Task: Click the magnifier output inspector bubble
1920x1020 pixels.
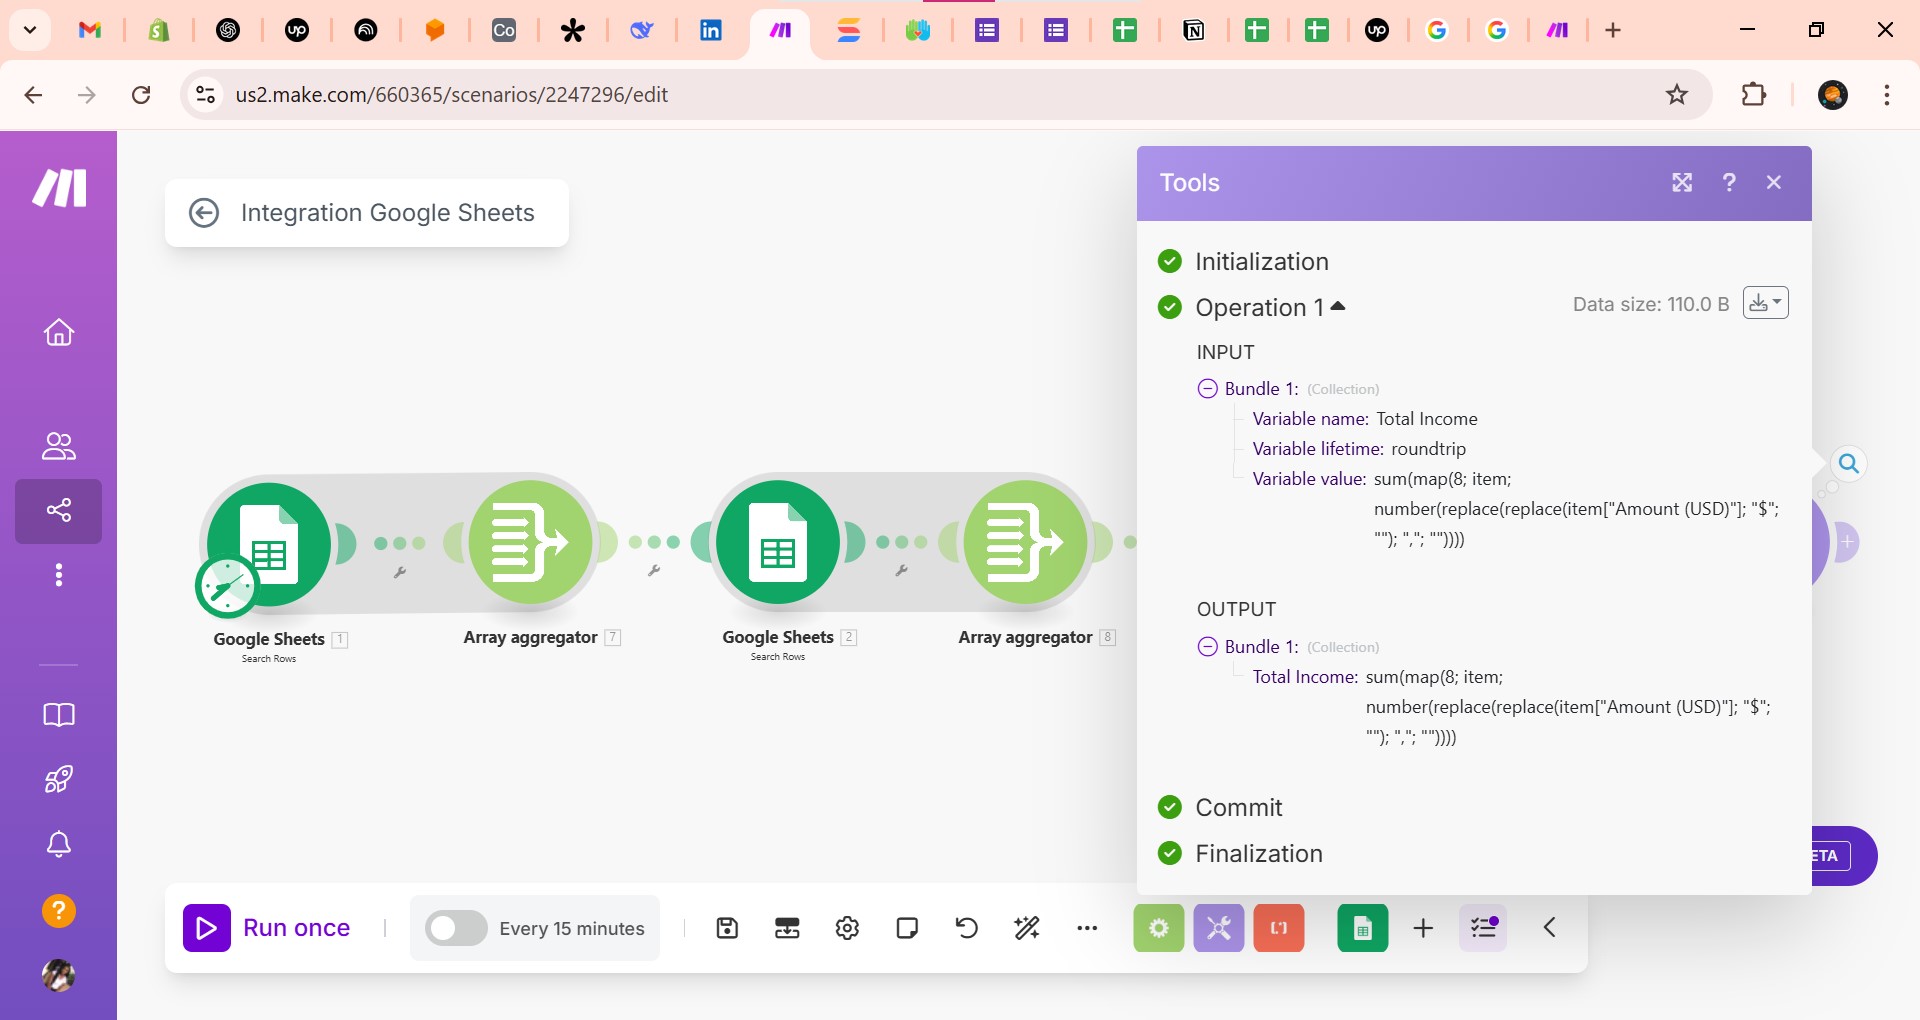Action: (1849, 464)
